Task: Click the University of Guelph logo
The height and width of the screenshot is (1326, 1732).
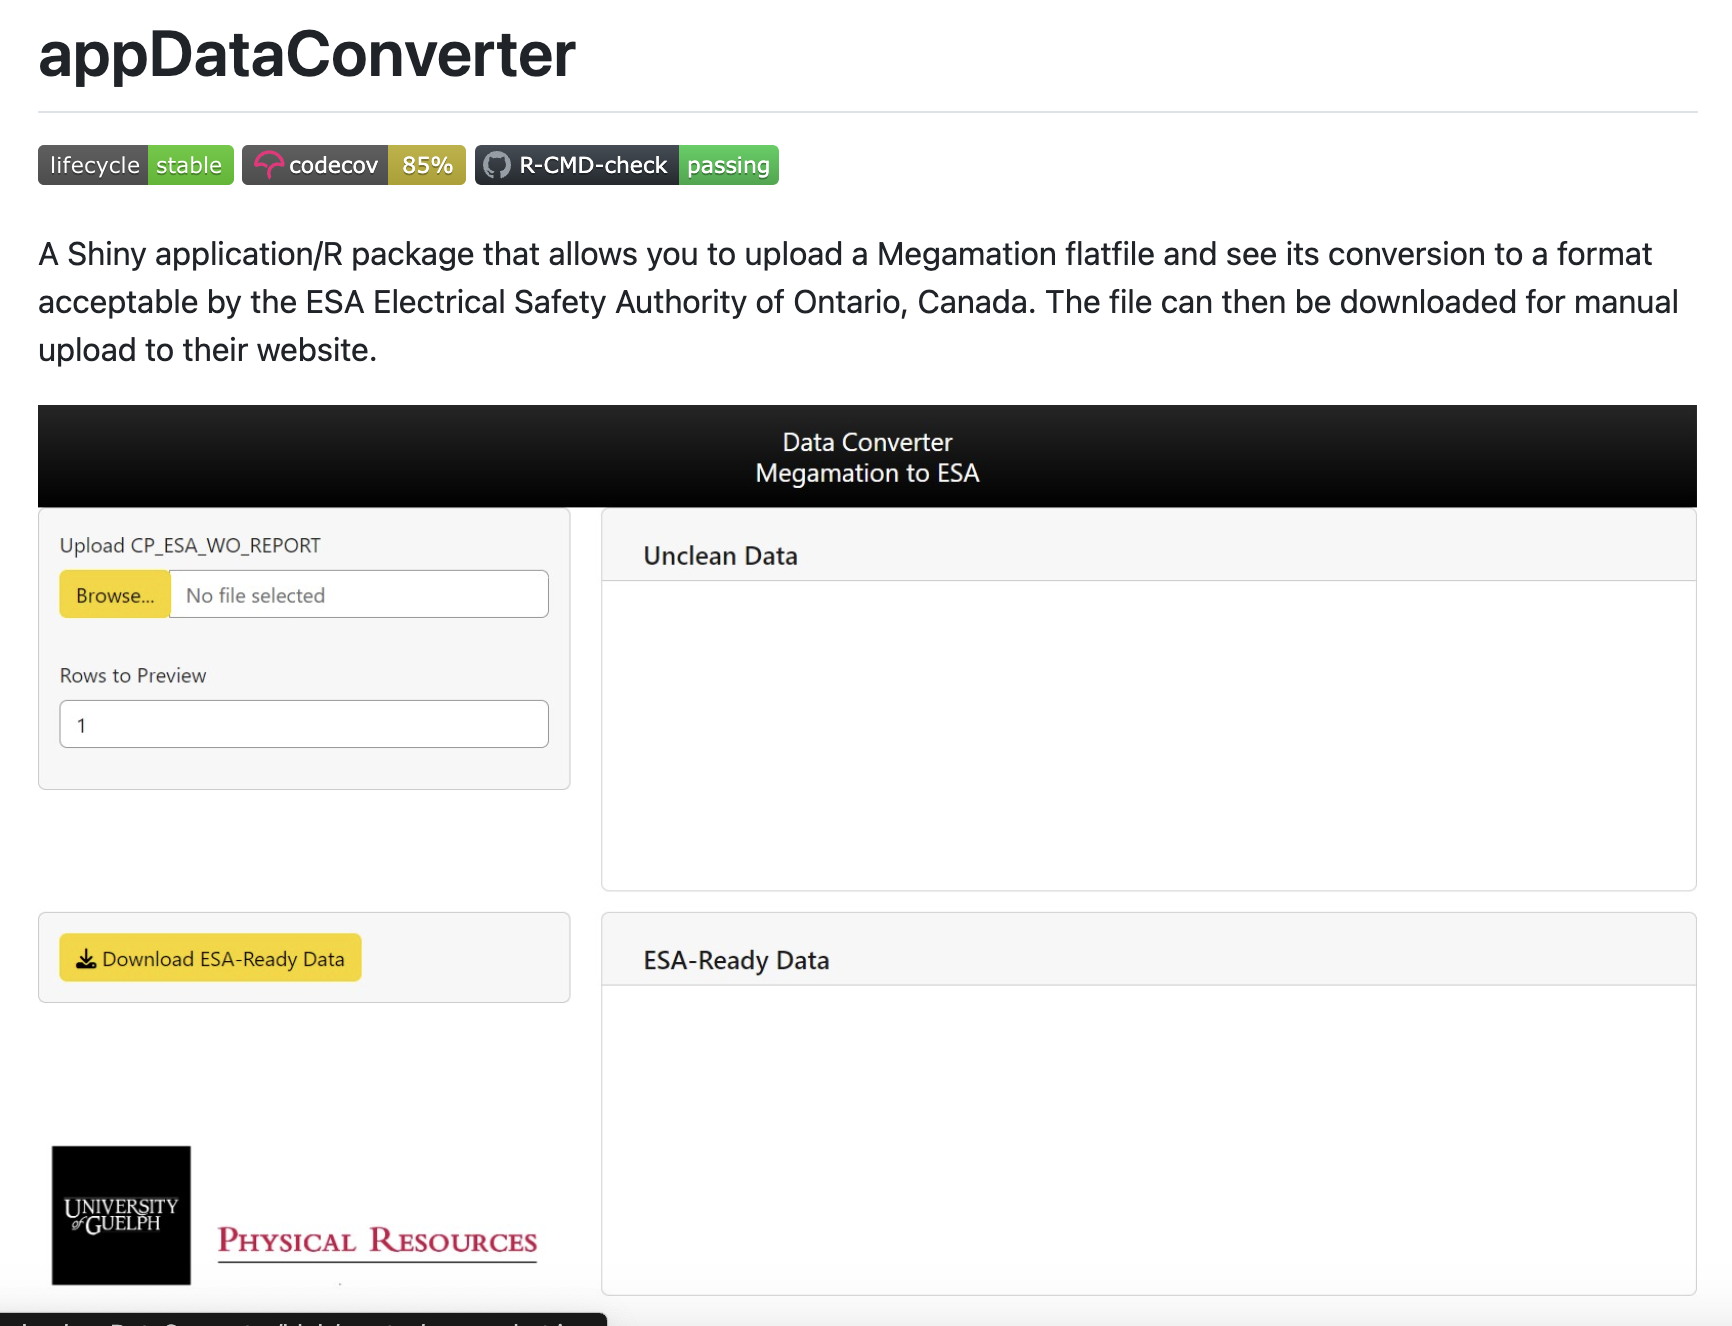Action: pyautogui.click(x=120, y=1215)
